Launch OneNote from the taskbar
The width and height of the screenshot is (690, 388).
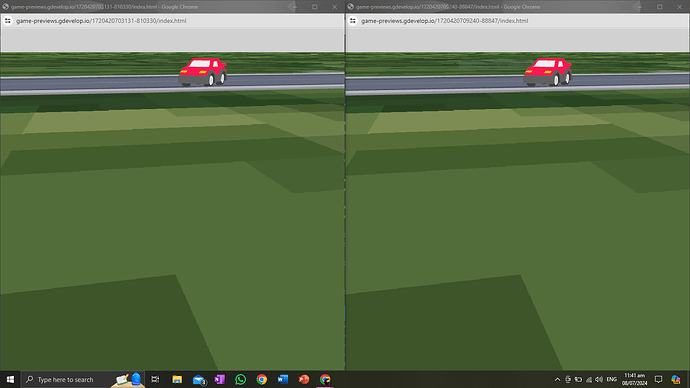(220, 379)
